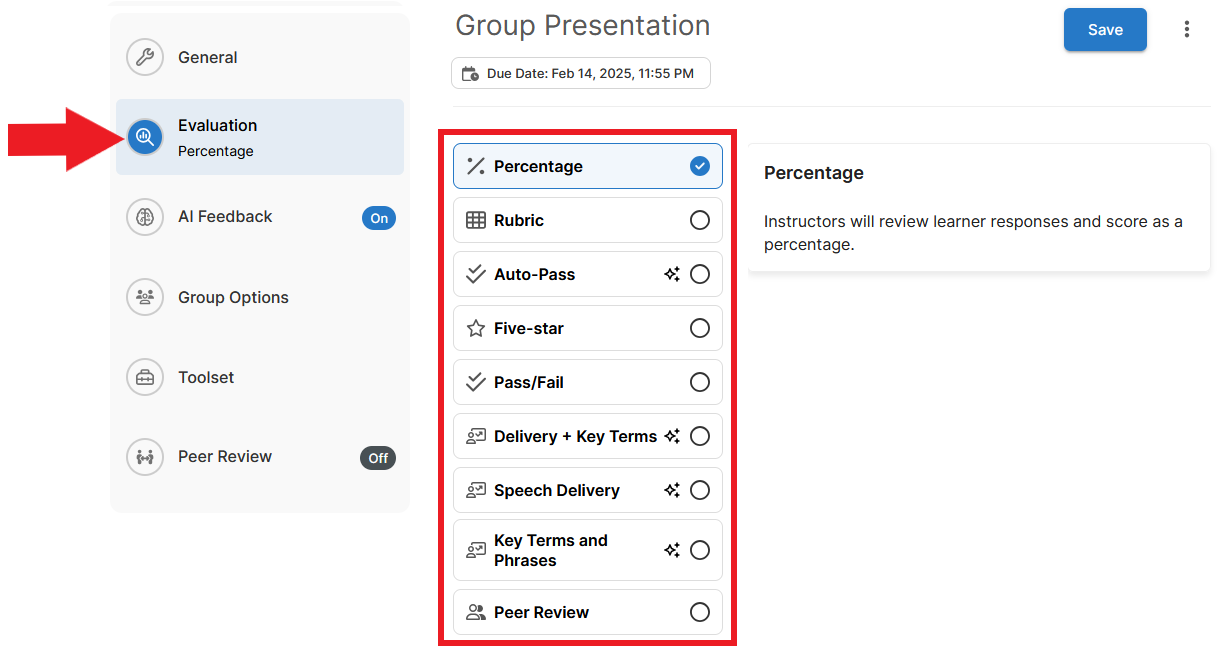Open the Peer Review sidebar tab

(x=260, y=457)
